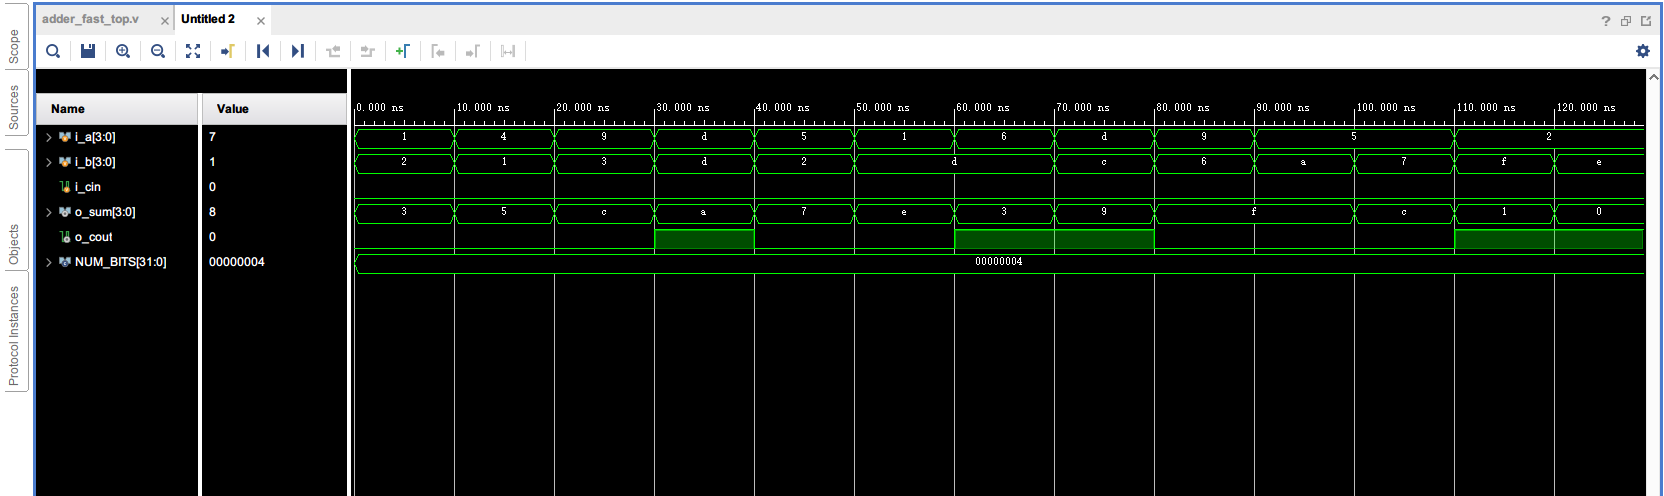The height and width of the screenshot is (496, 1664).
Task: Open waveform settings gear
Action: coord(1642,51)
